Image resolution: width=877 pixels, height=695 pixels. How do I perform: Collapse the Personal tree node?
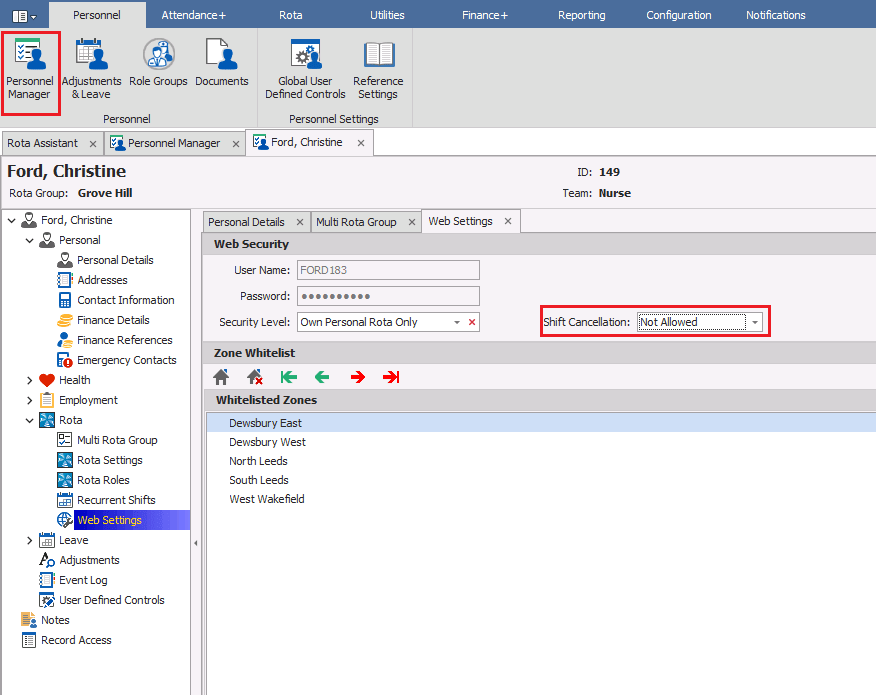[30, 240]
